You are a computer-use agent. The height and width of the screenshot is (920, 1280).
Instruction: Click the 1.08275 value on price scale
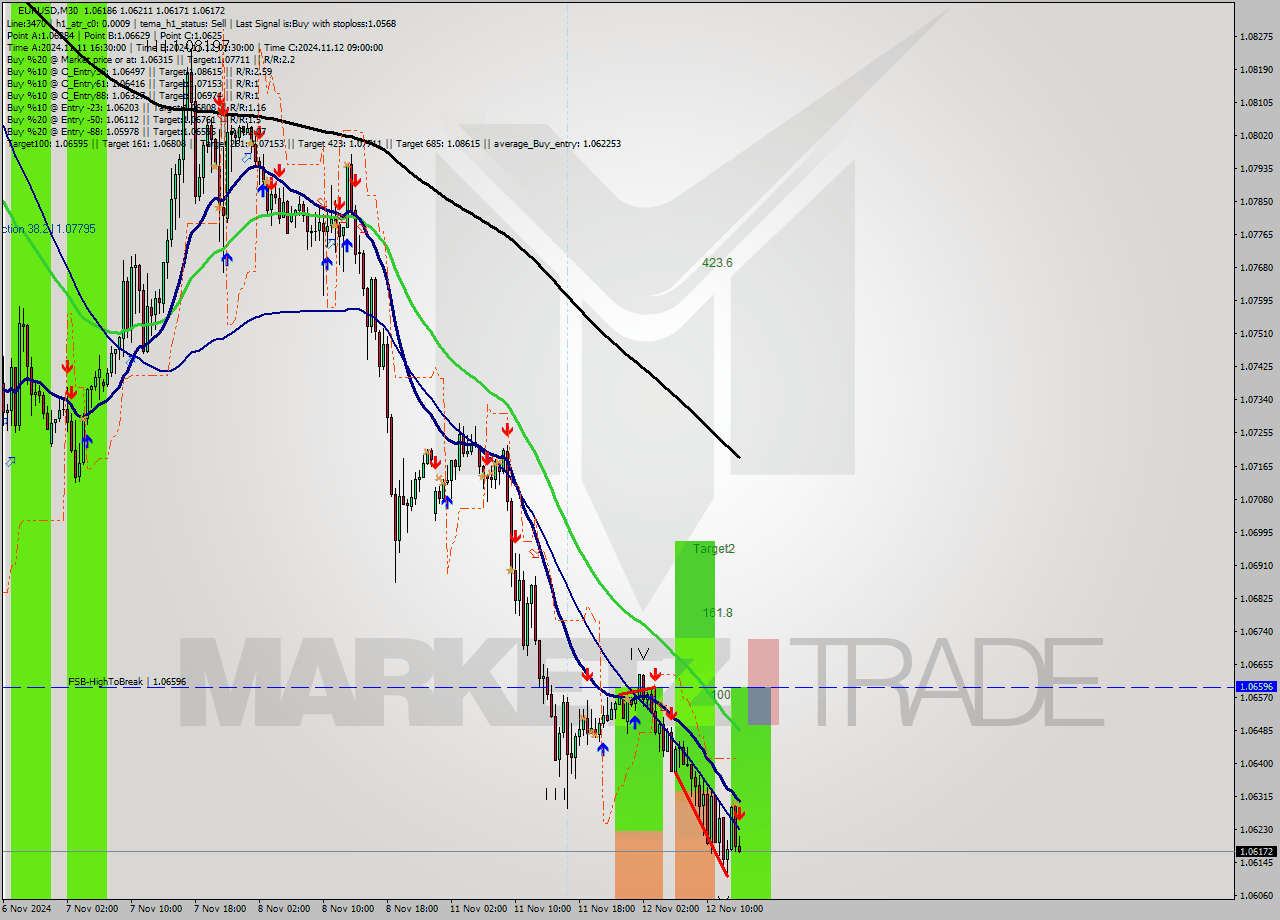pyautogui.click(x=1256, y=36)
